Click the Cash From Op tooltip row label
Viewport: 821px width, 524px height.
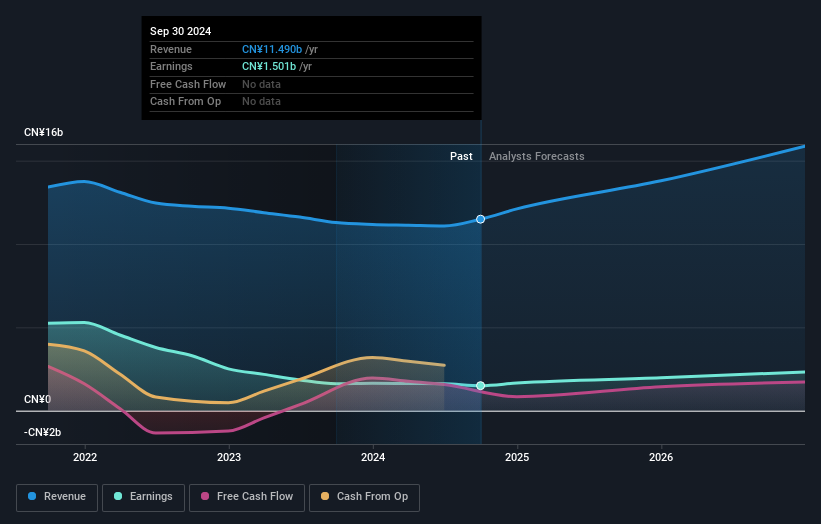click(x=185, y=102)
